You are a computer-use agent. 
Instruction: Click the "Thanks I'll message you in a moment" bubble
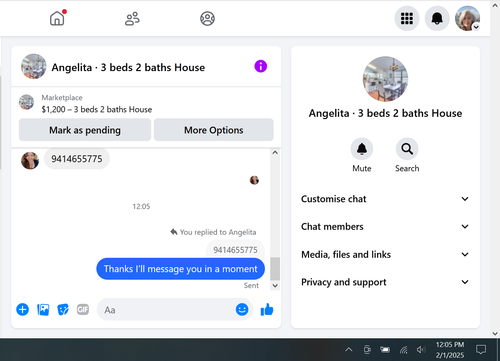coord(180,269)
